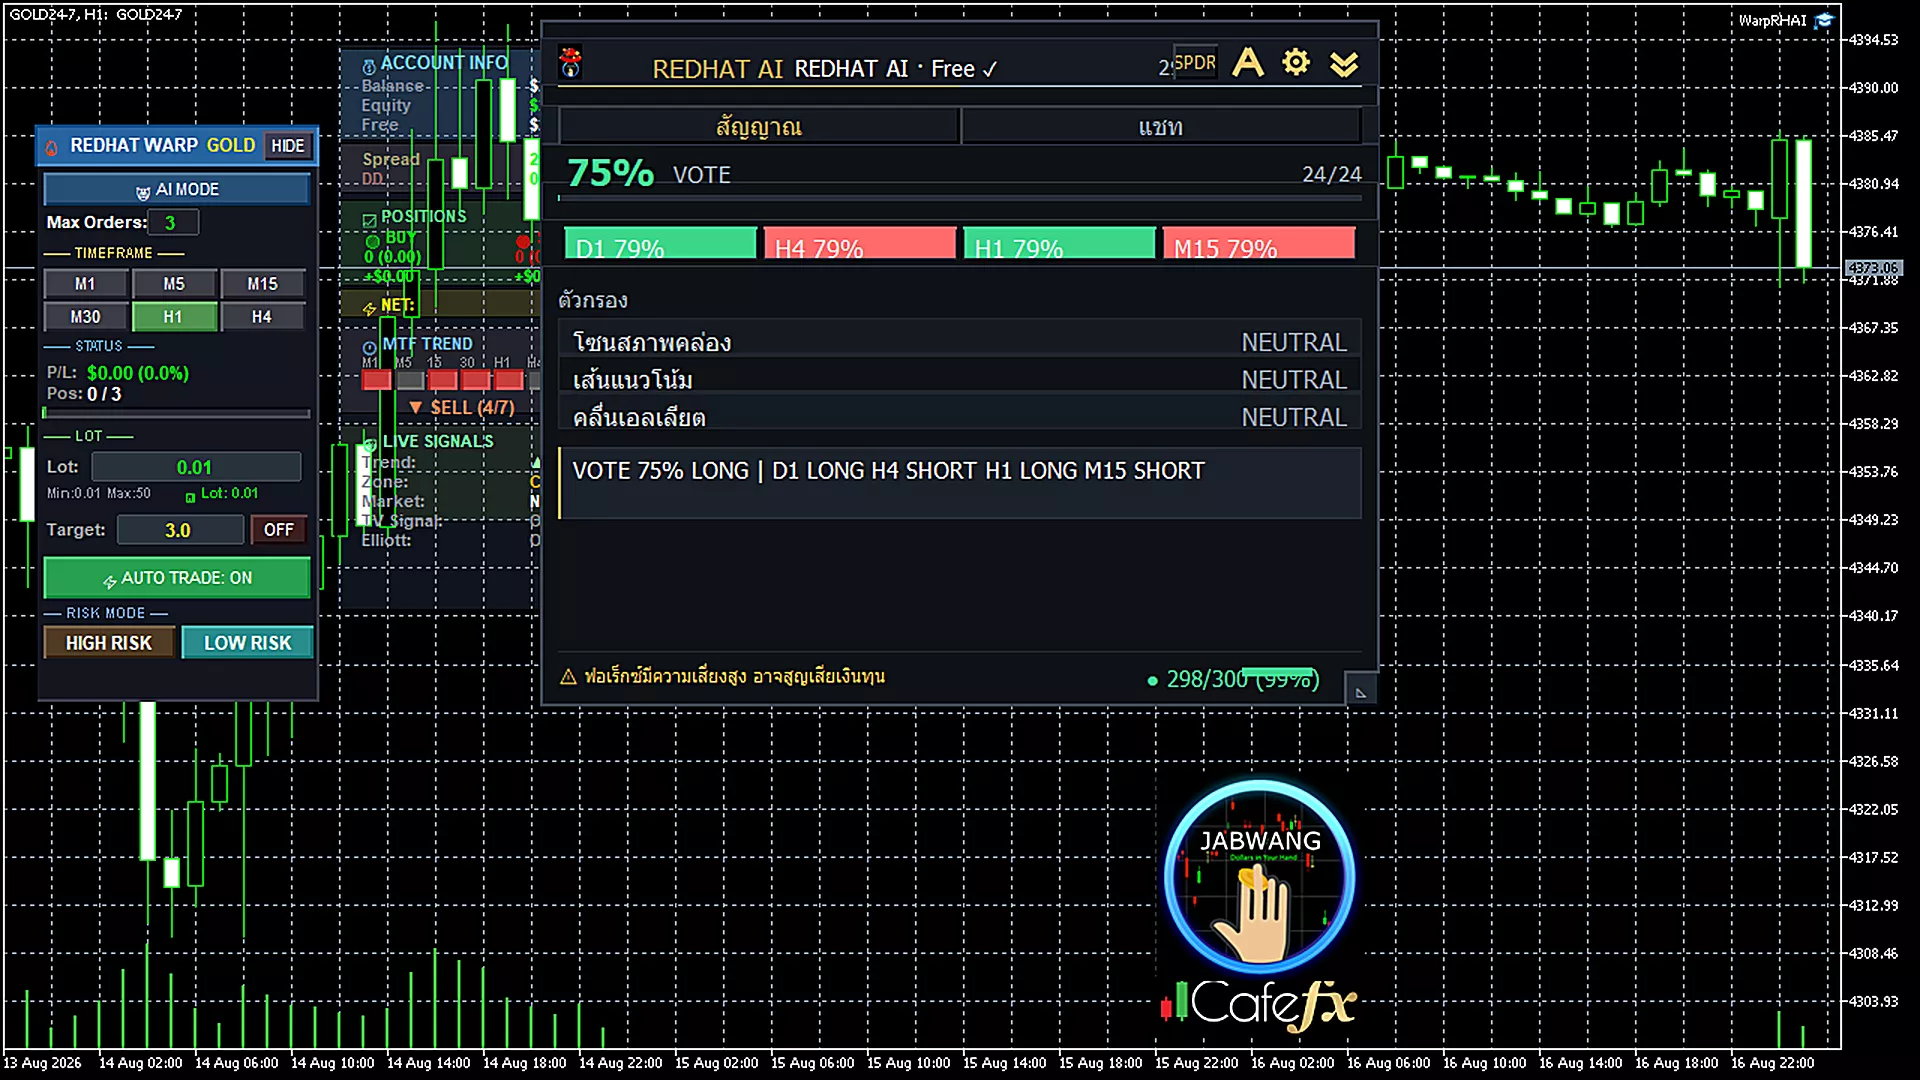Click the ACCOUNT INFO header icon
The image size is (1920, 1080).
pos(369,66)
